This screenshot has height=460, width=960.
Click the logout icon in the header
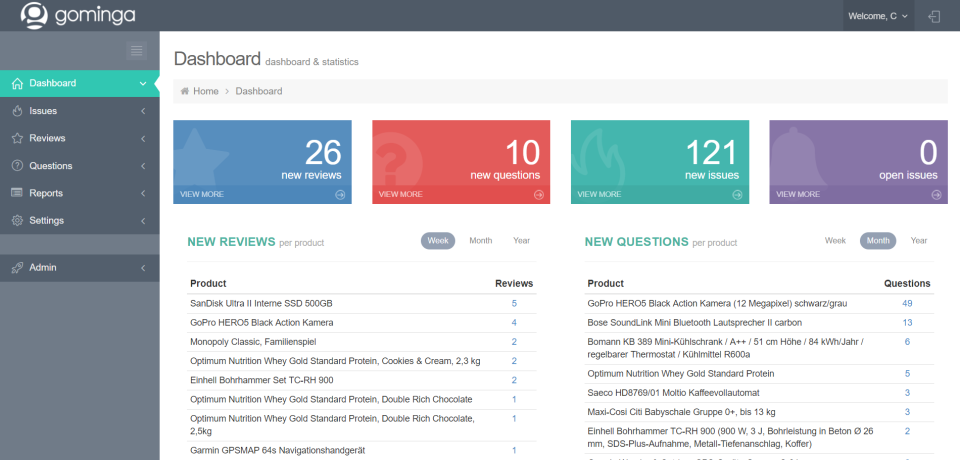tap(934, 17)
